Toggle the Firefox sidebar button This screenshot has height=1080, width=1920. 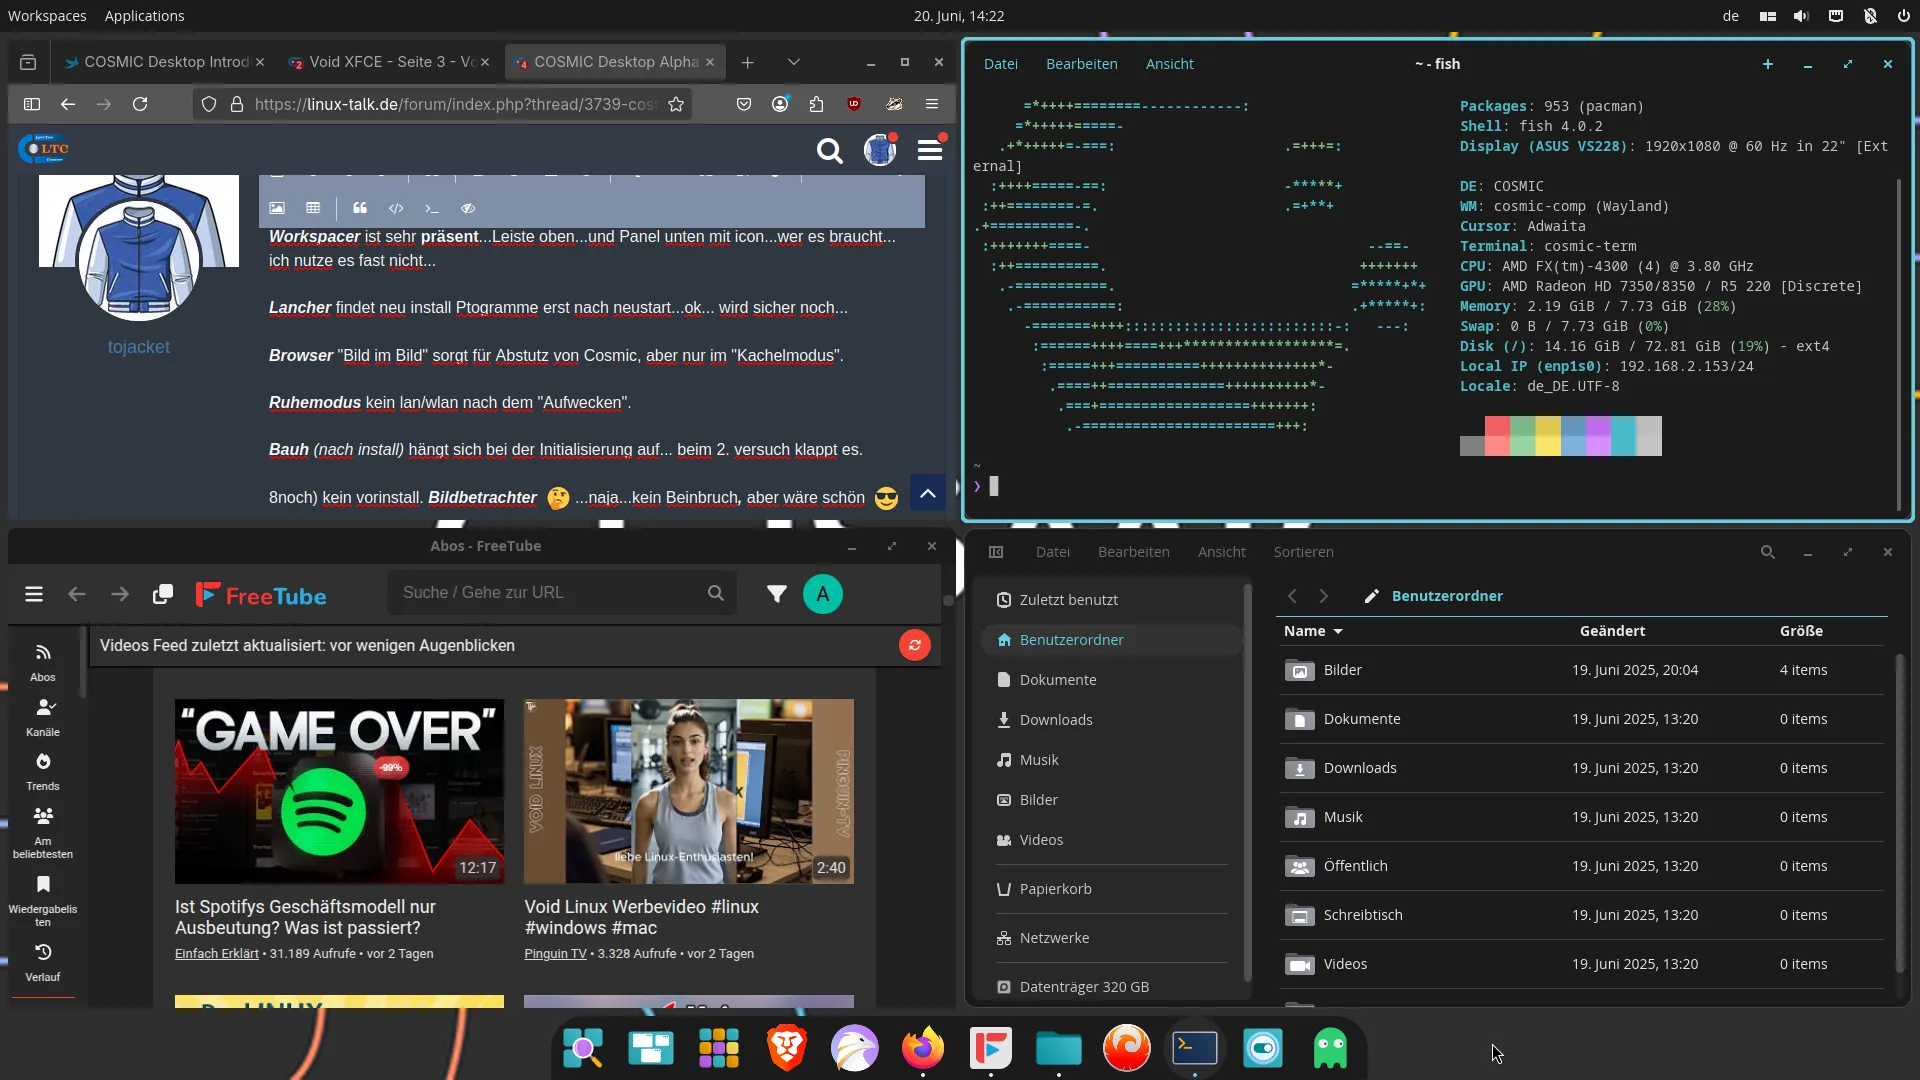pos(32,104)
